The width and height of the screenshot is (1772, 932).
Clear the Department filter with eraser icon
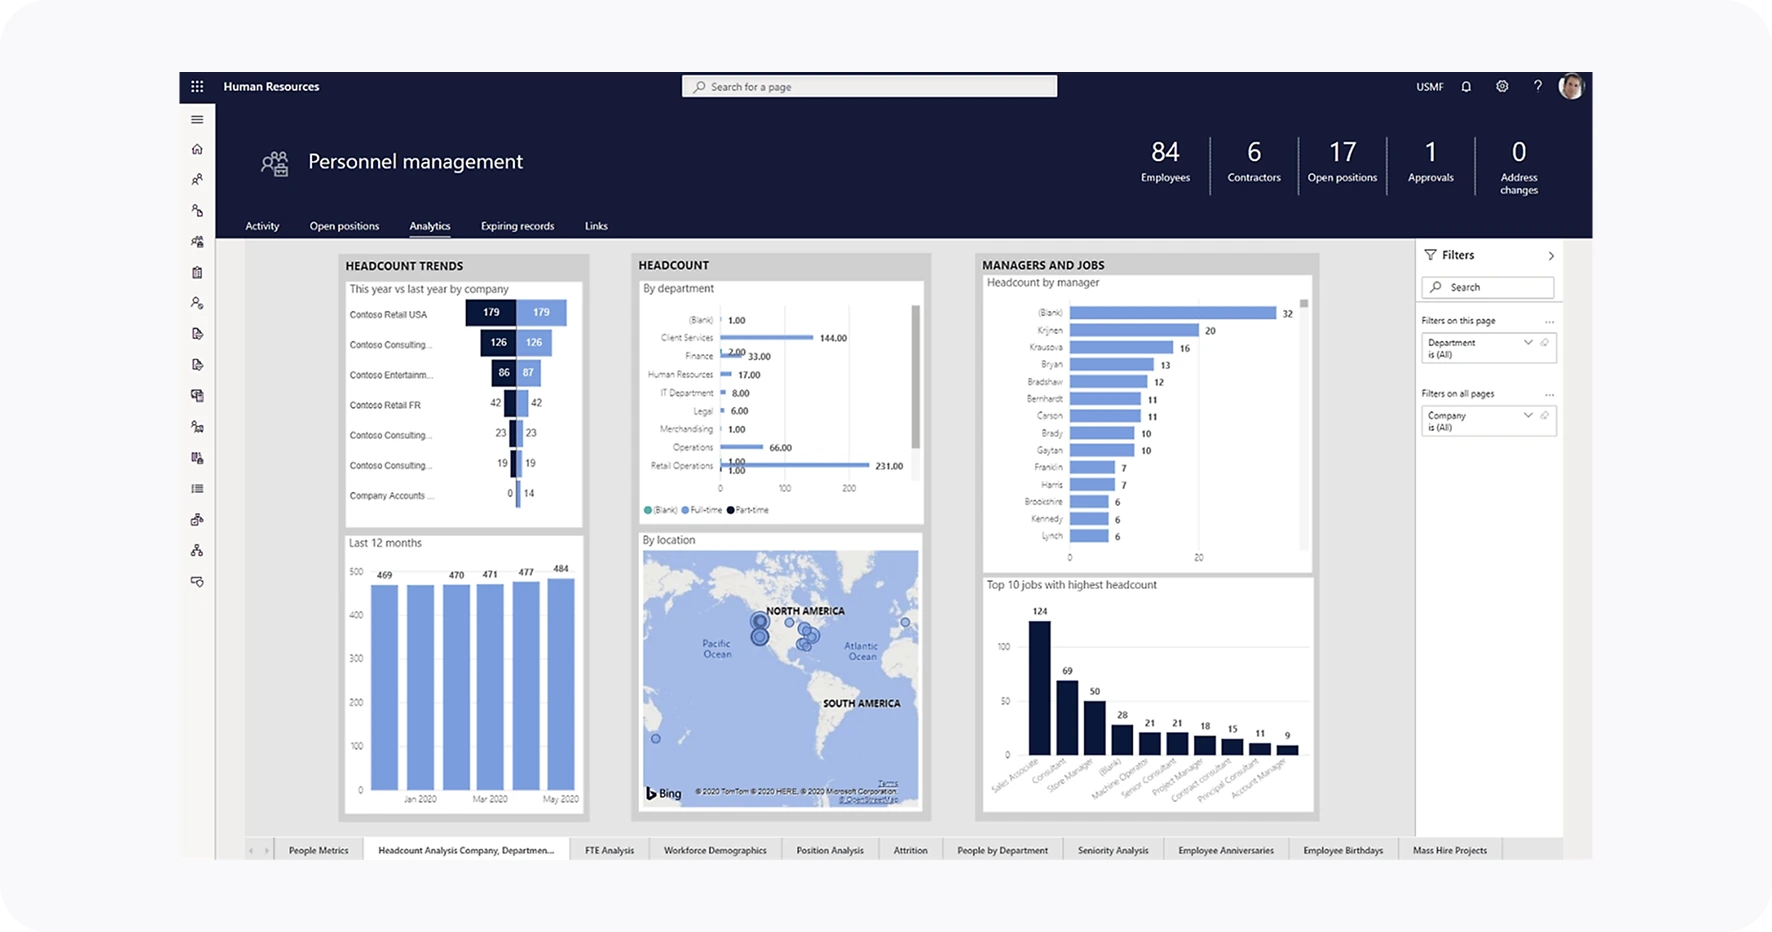coord(1545,343)
